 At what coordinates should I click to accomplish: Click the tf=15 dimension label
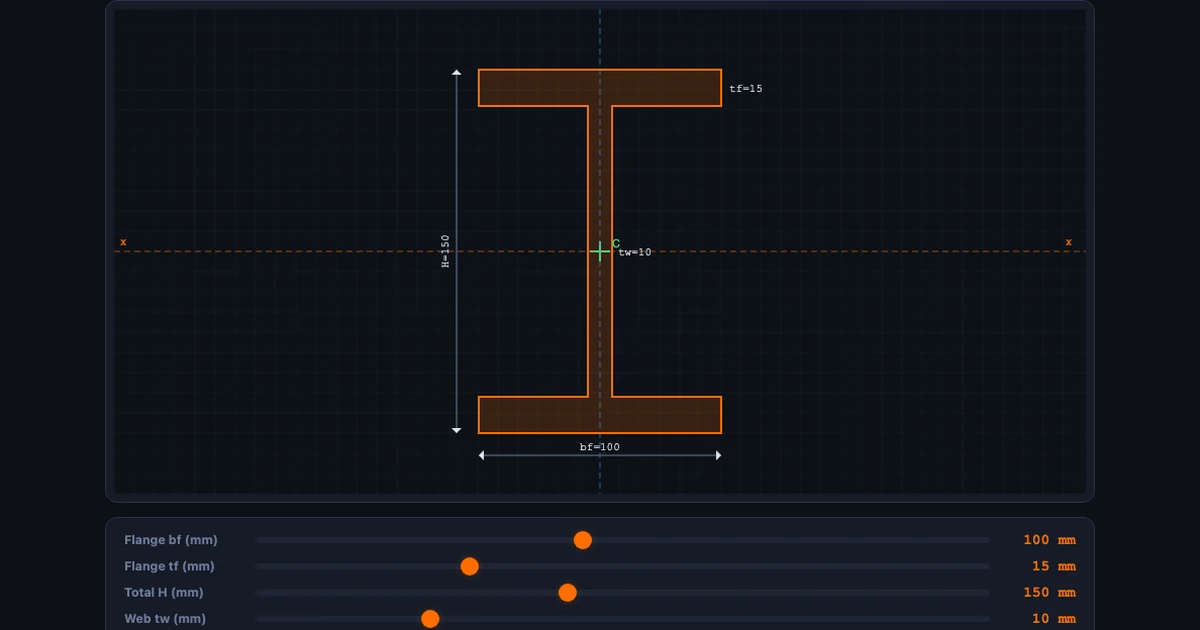pyautogui.click(x=746, y=89)
